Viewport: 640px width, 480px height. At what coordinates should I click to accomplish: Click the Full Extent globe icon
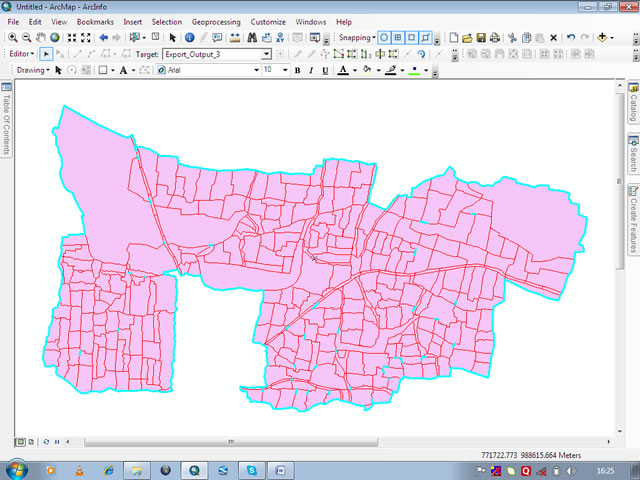55,38
